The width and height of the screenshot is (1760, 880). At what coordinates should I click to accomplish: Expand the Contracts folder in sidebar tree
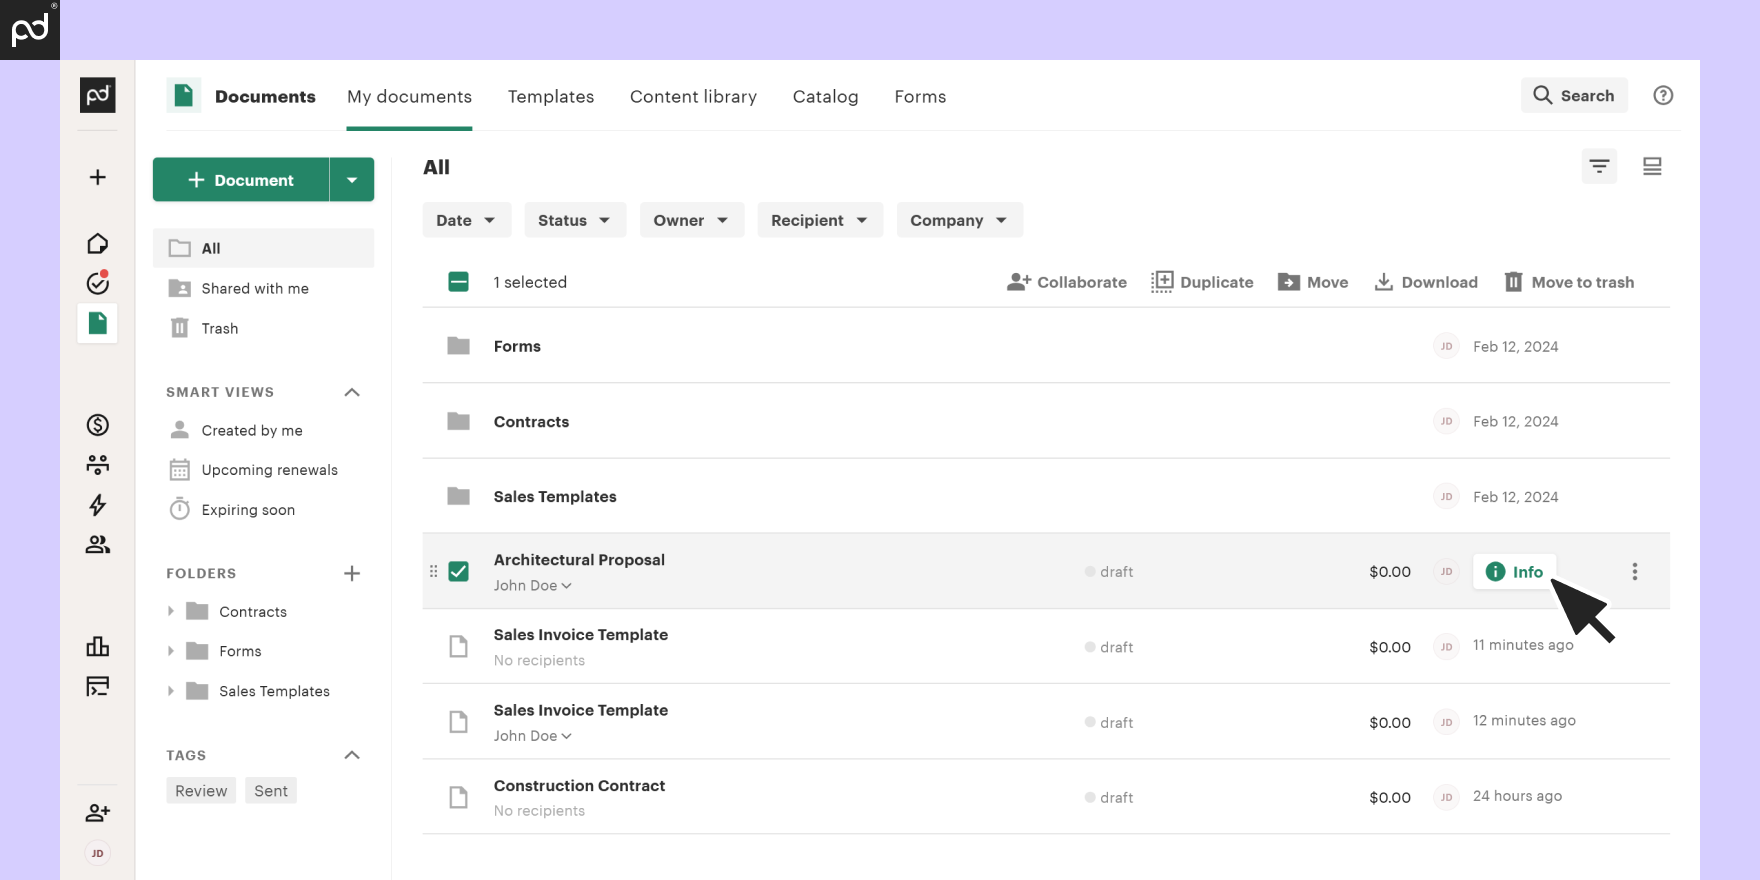click(171, 611)
